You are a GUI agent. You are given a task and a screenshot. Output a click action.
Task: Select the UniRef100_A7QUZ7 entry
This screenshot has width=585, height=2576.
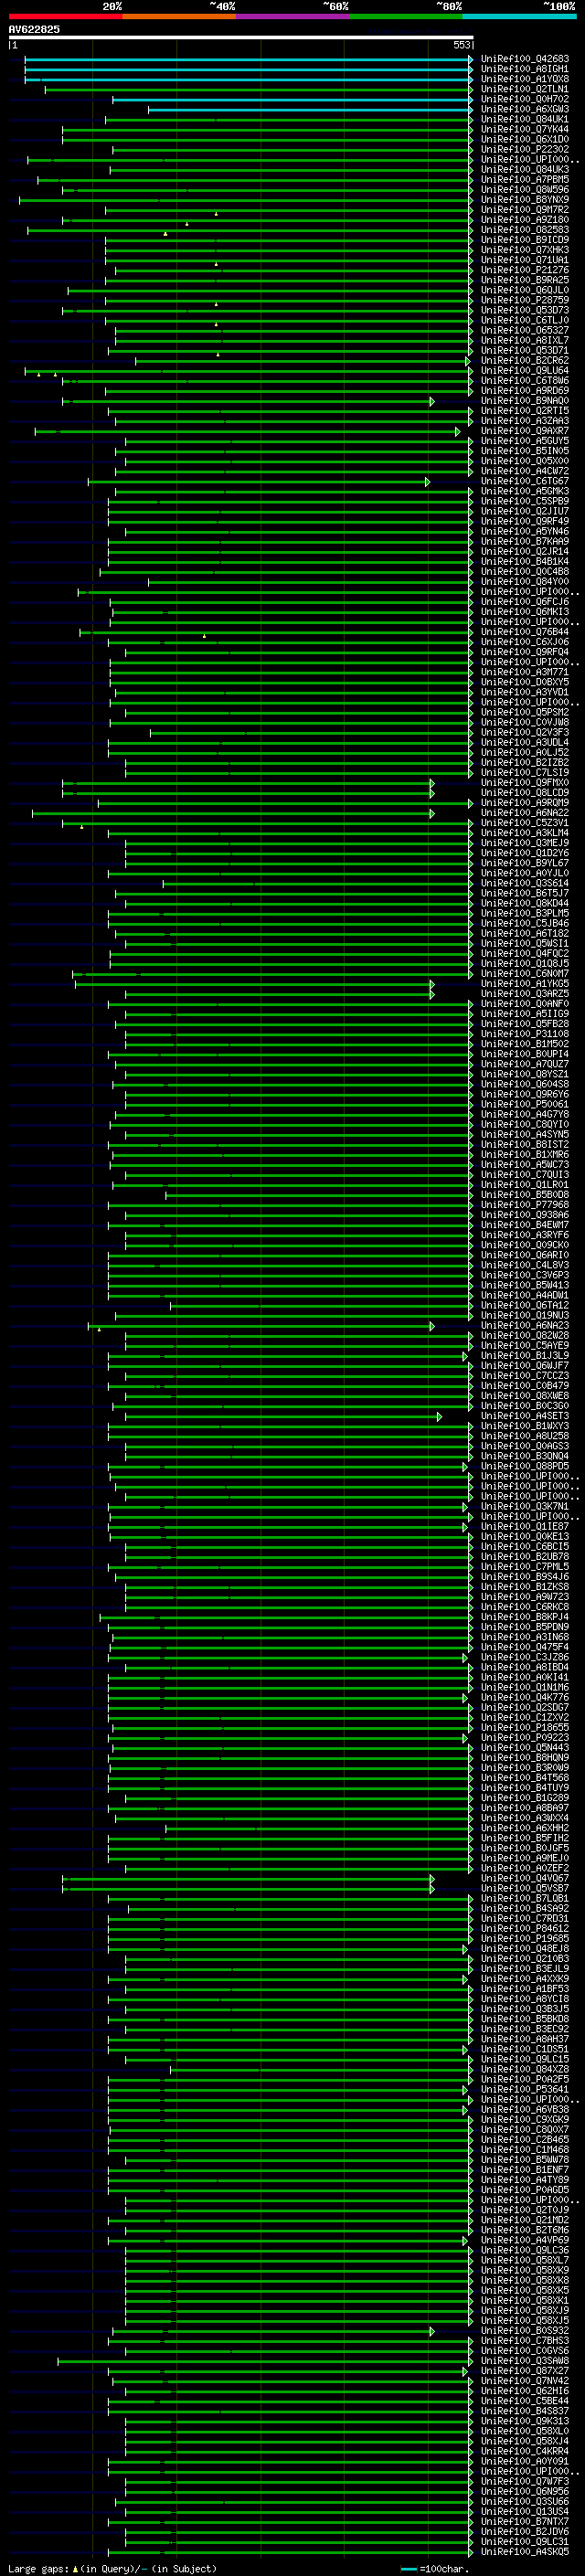click(525, 1064)
